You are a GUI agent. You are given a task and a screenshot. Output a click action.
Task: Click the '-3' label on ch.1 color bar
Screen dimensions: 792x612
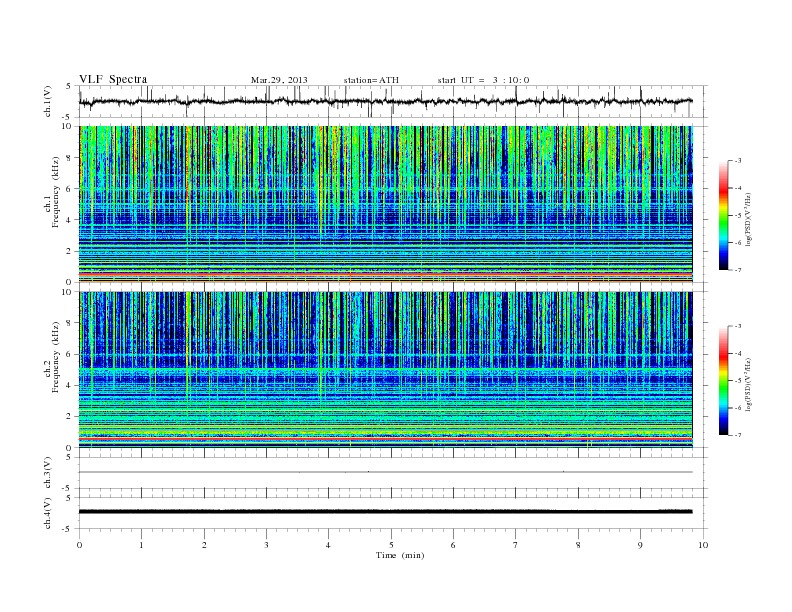(737, 161)
